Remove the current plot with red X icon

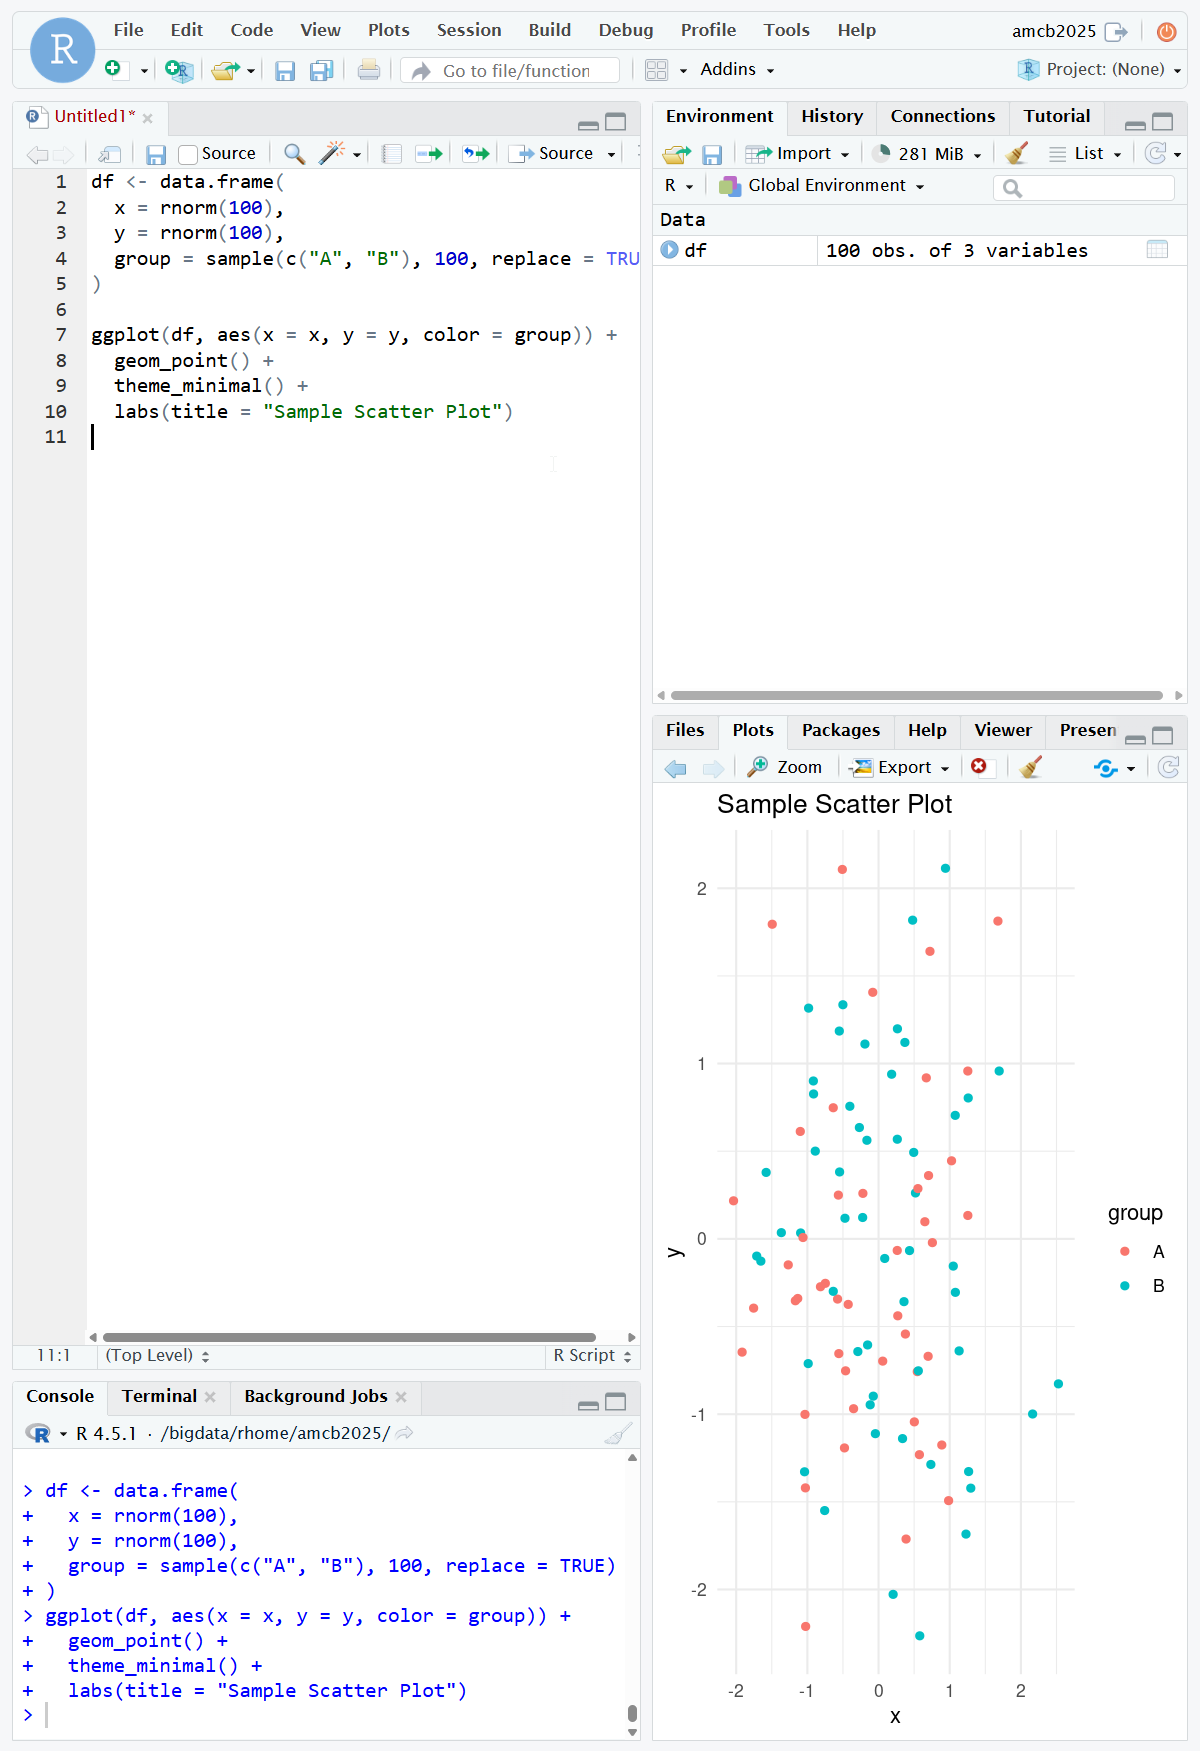coord(979,766)
